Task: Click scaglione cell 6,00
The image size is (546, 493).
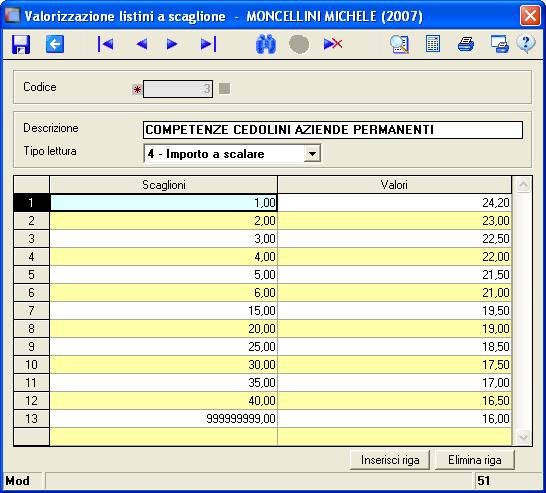Action: tap(164, 293)
